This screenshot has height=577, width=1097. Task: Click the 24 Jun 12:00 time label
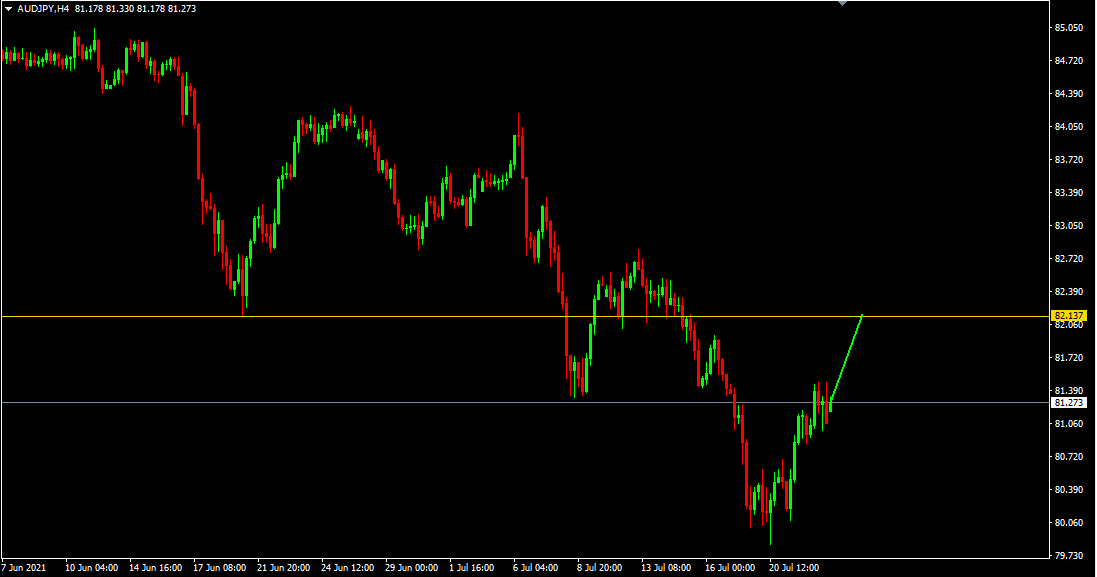pos(348,568)
